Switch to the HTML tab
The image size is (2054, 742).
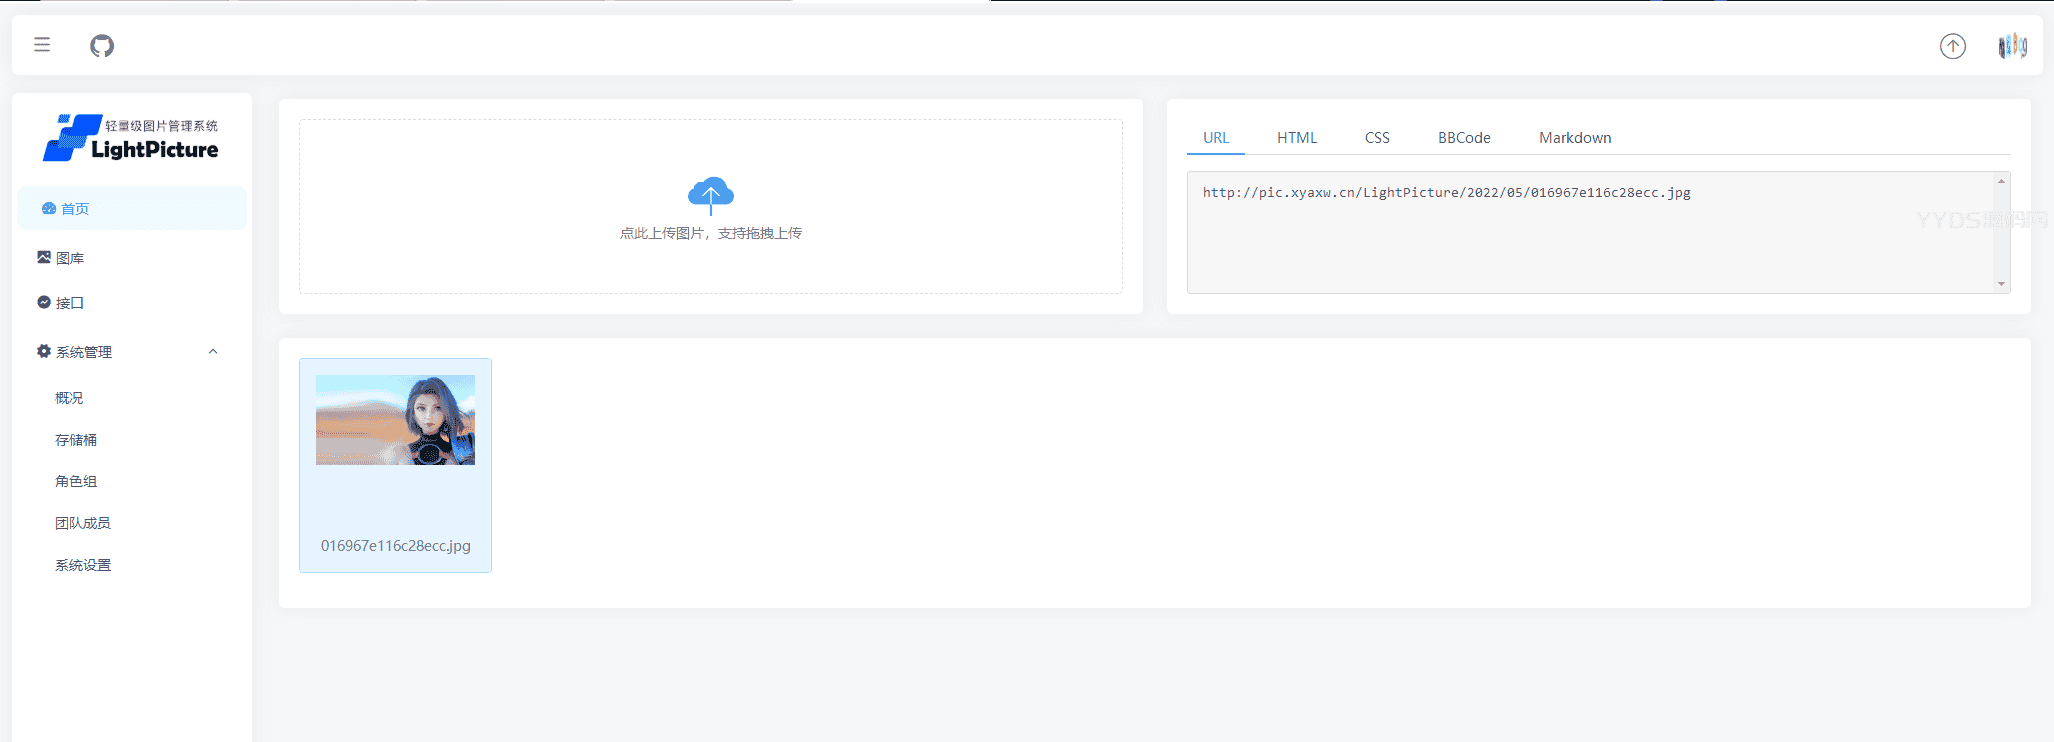1297,138
